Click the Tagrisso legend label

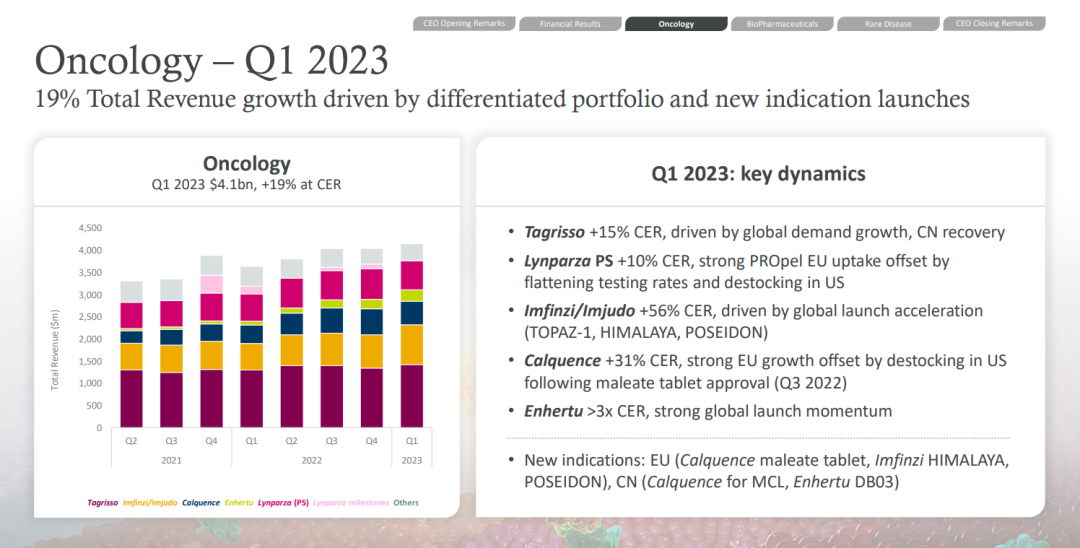(x=103, y=503)
